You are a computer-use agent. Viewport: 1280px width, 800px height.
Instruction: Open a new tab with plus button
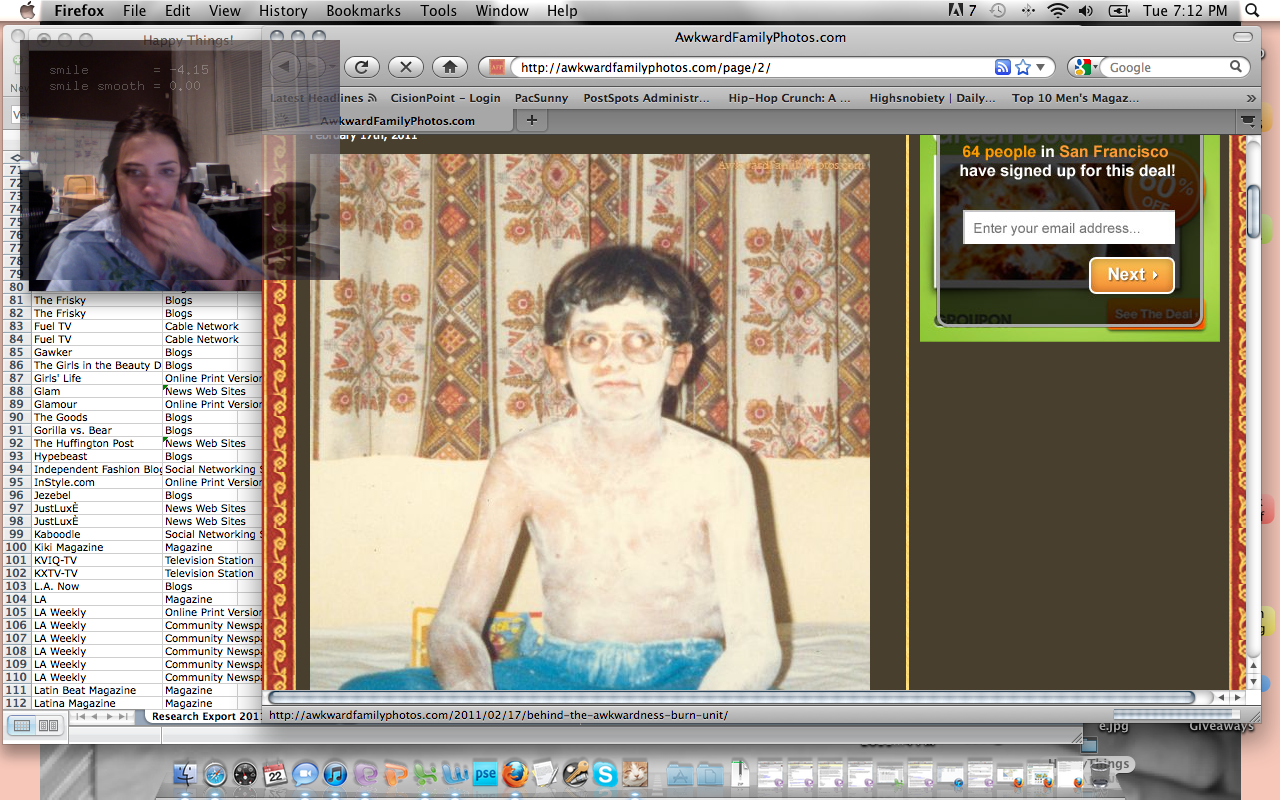531,120
